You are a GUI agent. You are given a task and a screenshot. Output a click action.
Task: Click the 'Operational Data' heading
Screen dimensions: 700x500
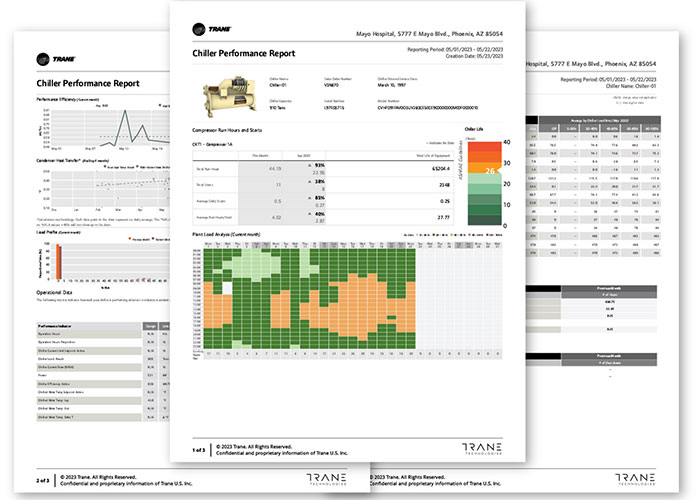pos(54,292)
